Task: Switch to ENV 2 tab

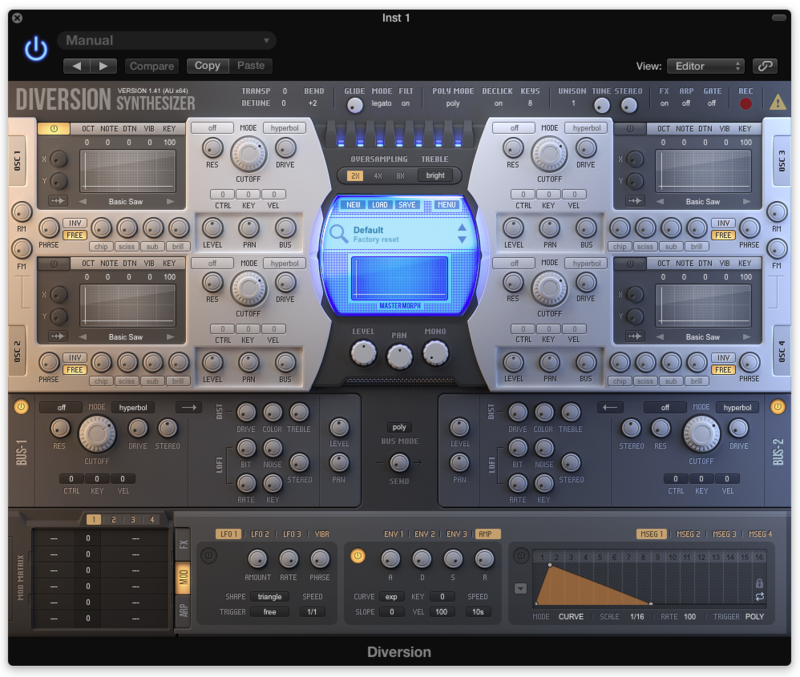Action: (424, 534)
